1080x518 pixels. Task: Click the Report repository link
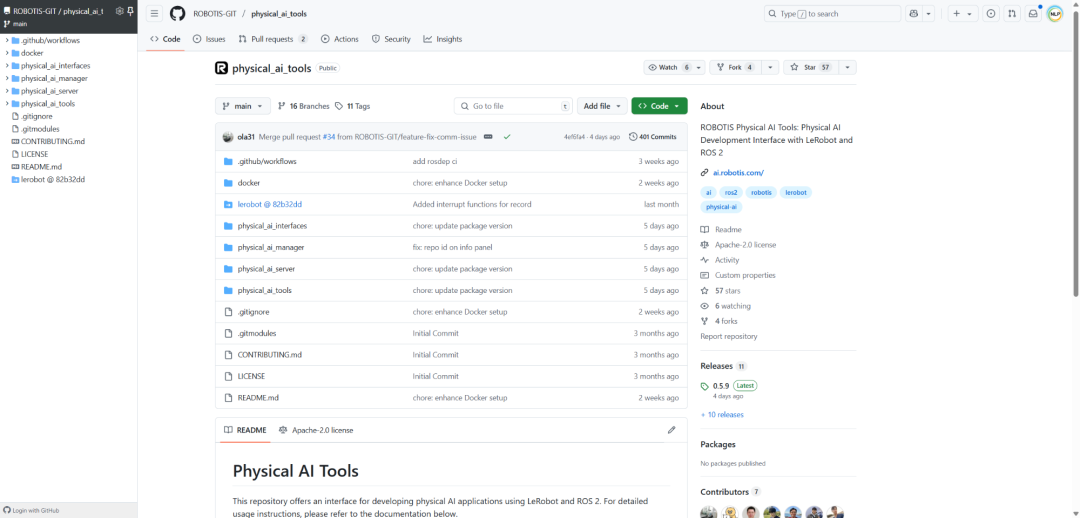pyautogui.click(x=729, y=336)
